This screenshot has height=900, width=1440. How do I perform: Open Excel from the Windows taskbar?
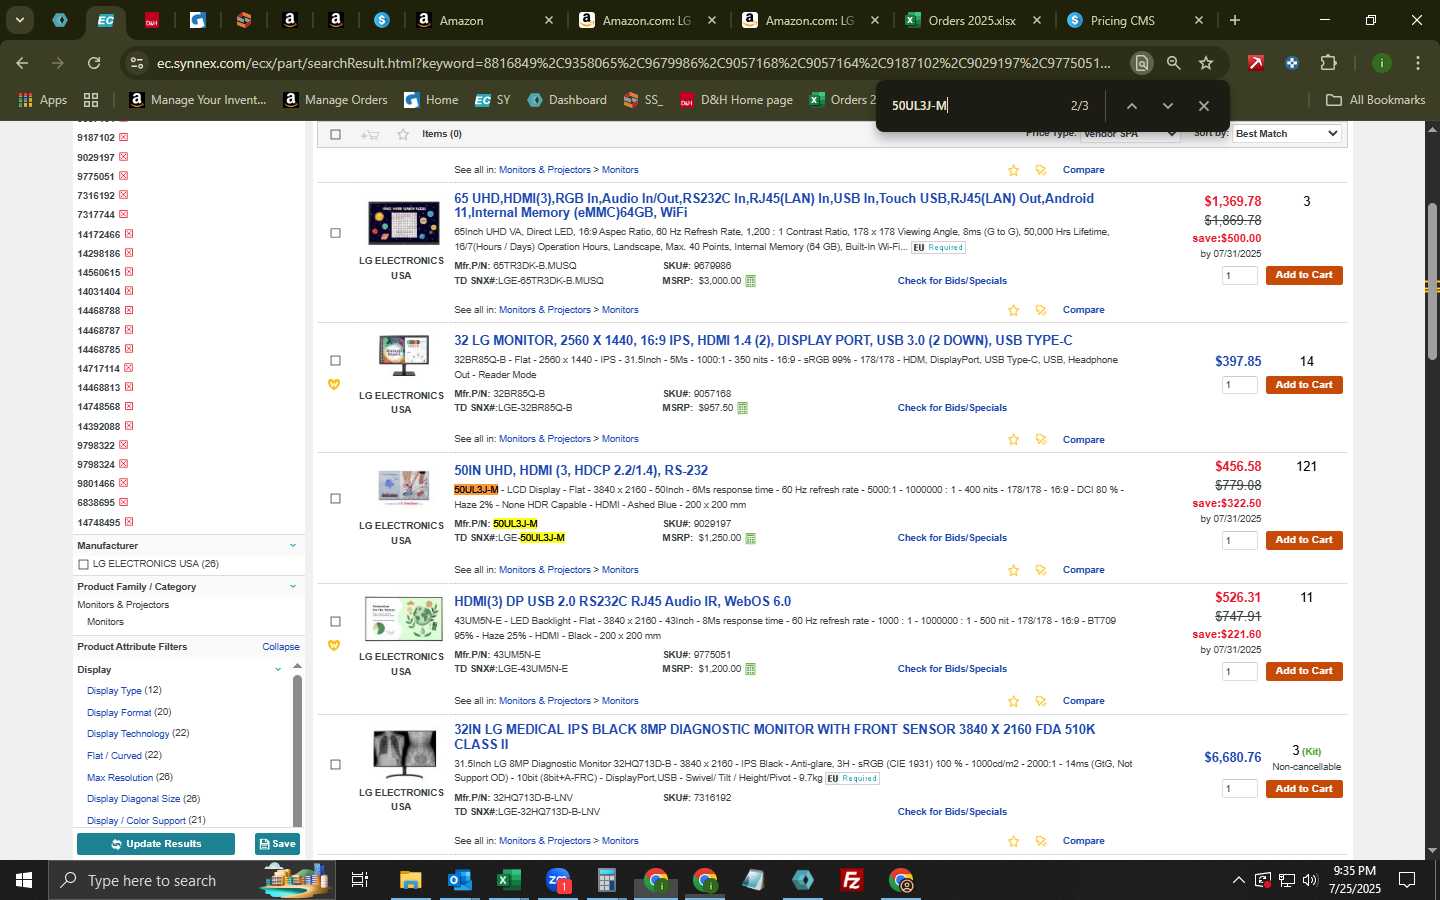click(x=508, y=880)
